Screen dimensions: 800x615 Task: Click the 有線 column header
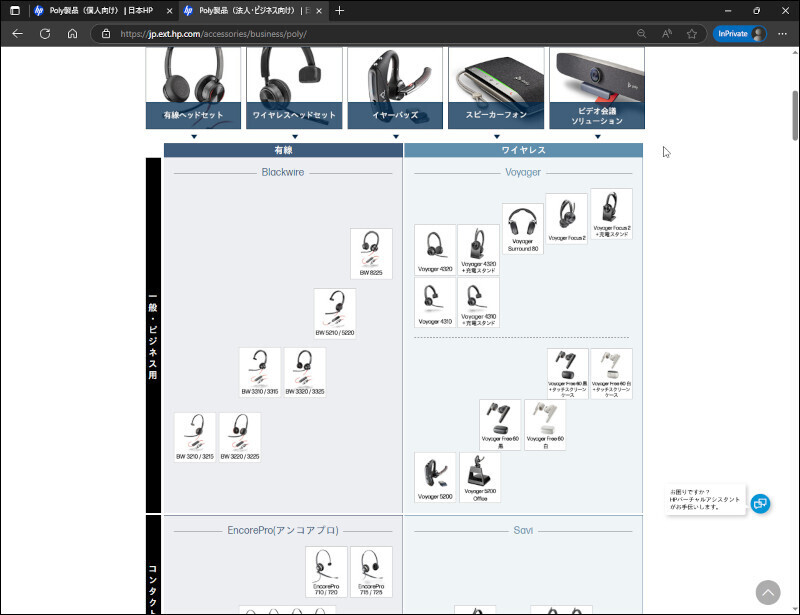tap(283, 150)
